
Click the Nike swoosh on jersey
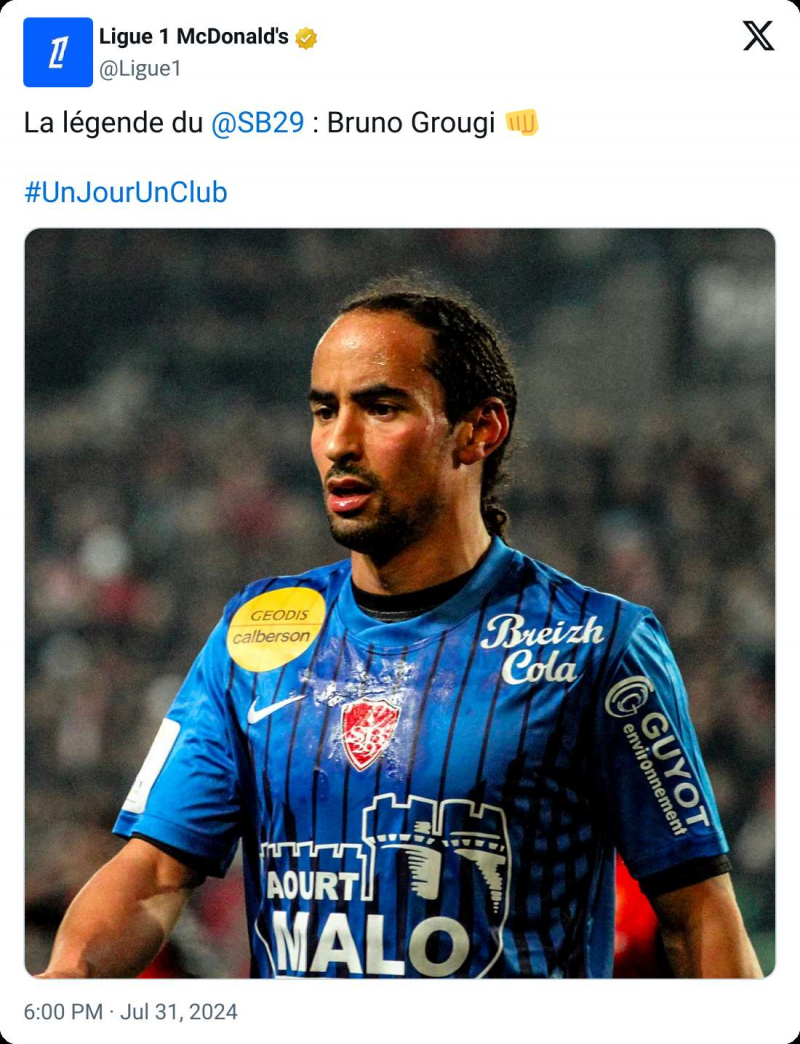tap(274, 709)
